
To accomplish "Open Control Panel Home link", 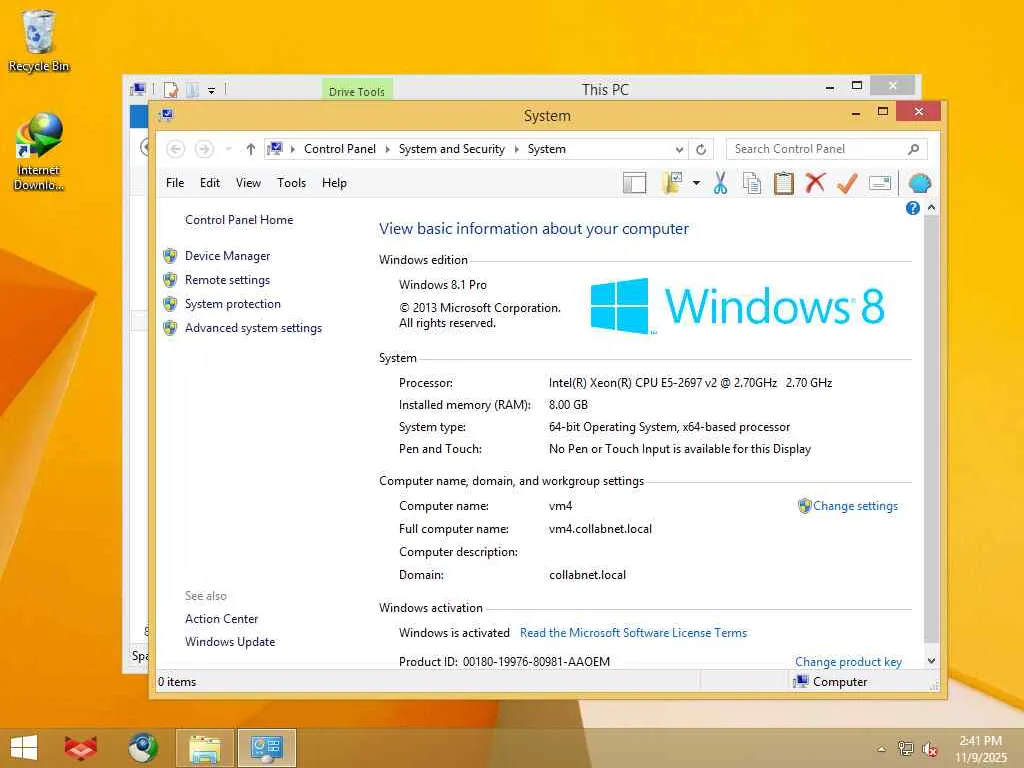I will 239,220.
